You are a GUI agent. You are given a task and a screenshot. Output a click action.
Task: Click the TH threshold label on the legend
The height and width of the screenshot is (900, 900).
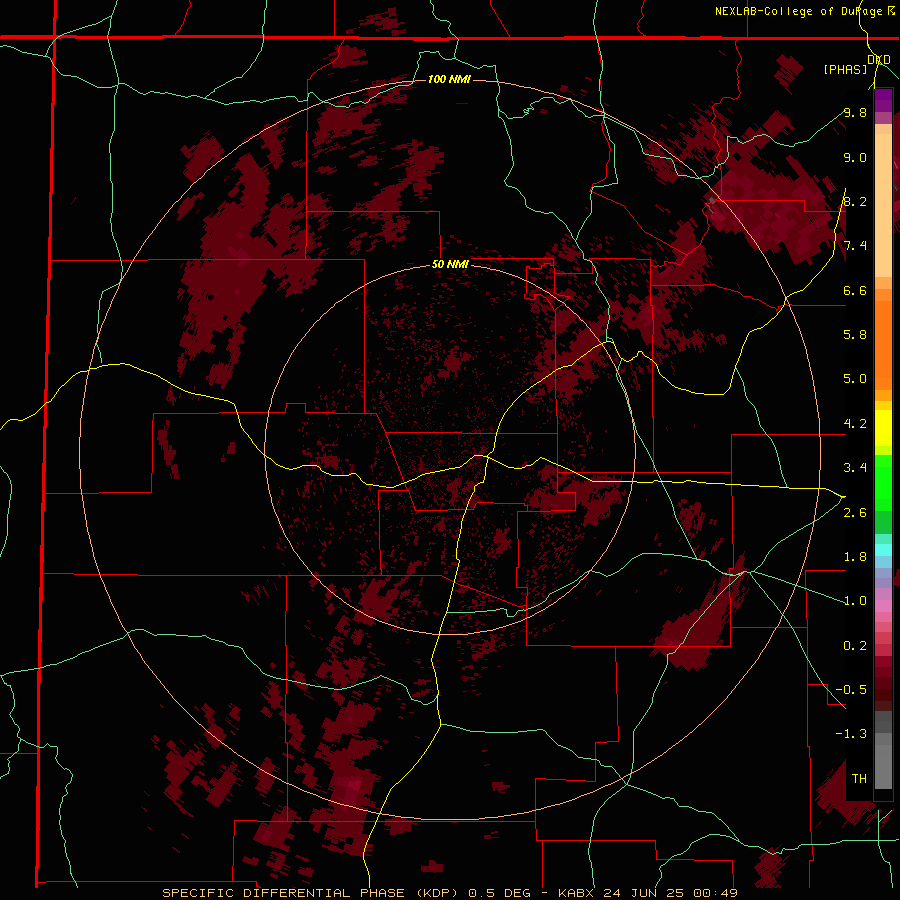[x=859, y=779]
